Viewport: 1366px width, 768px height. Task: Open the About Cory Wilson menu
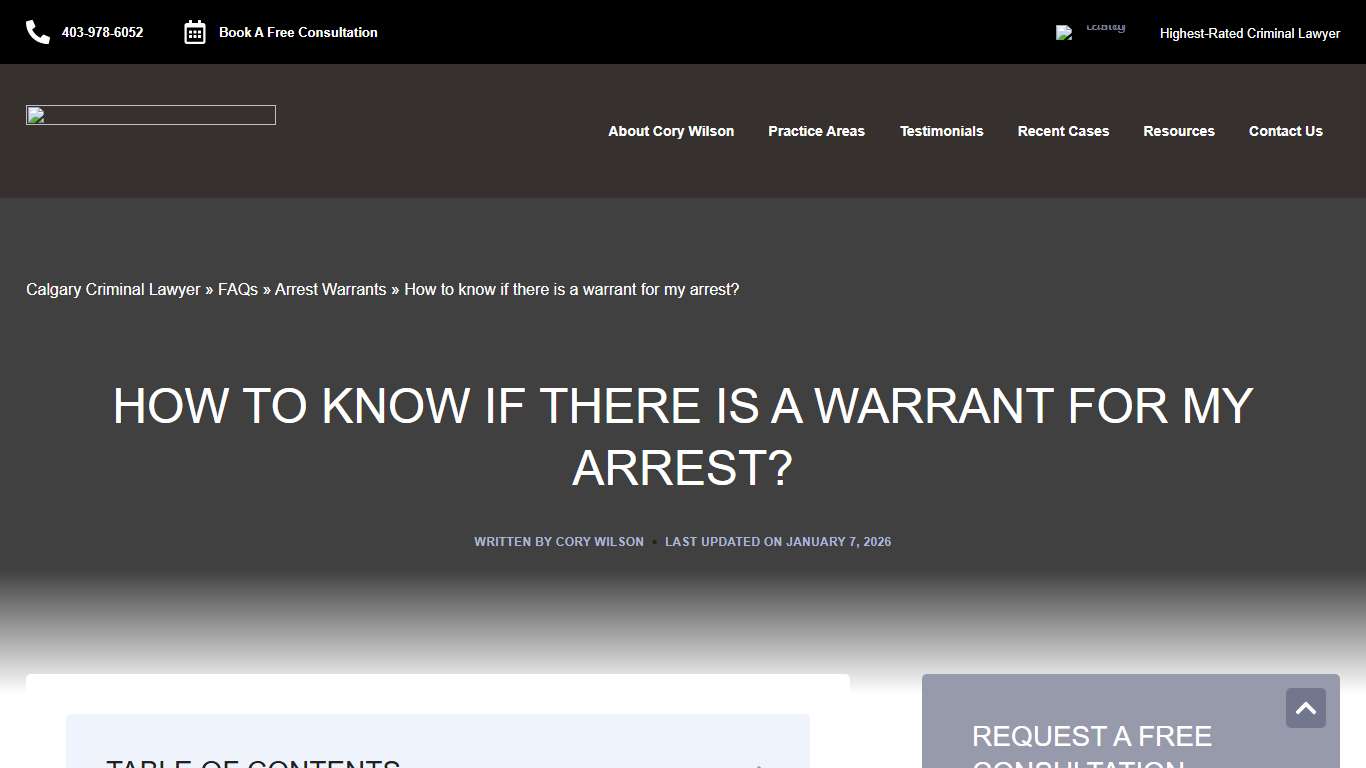[x=671, y=131]
